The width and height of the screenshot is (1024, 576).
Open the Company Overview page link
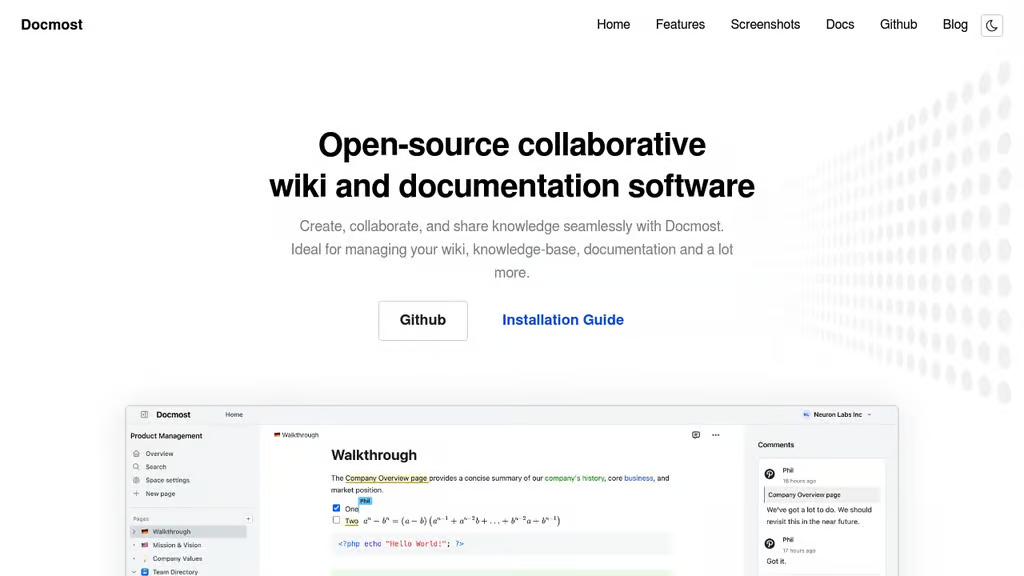pyautogui.click(x=386, y=478)
